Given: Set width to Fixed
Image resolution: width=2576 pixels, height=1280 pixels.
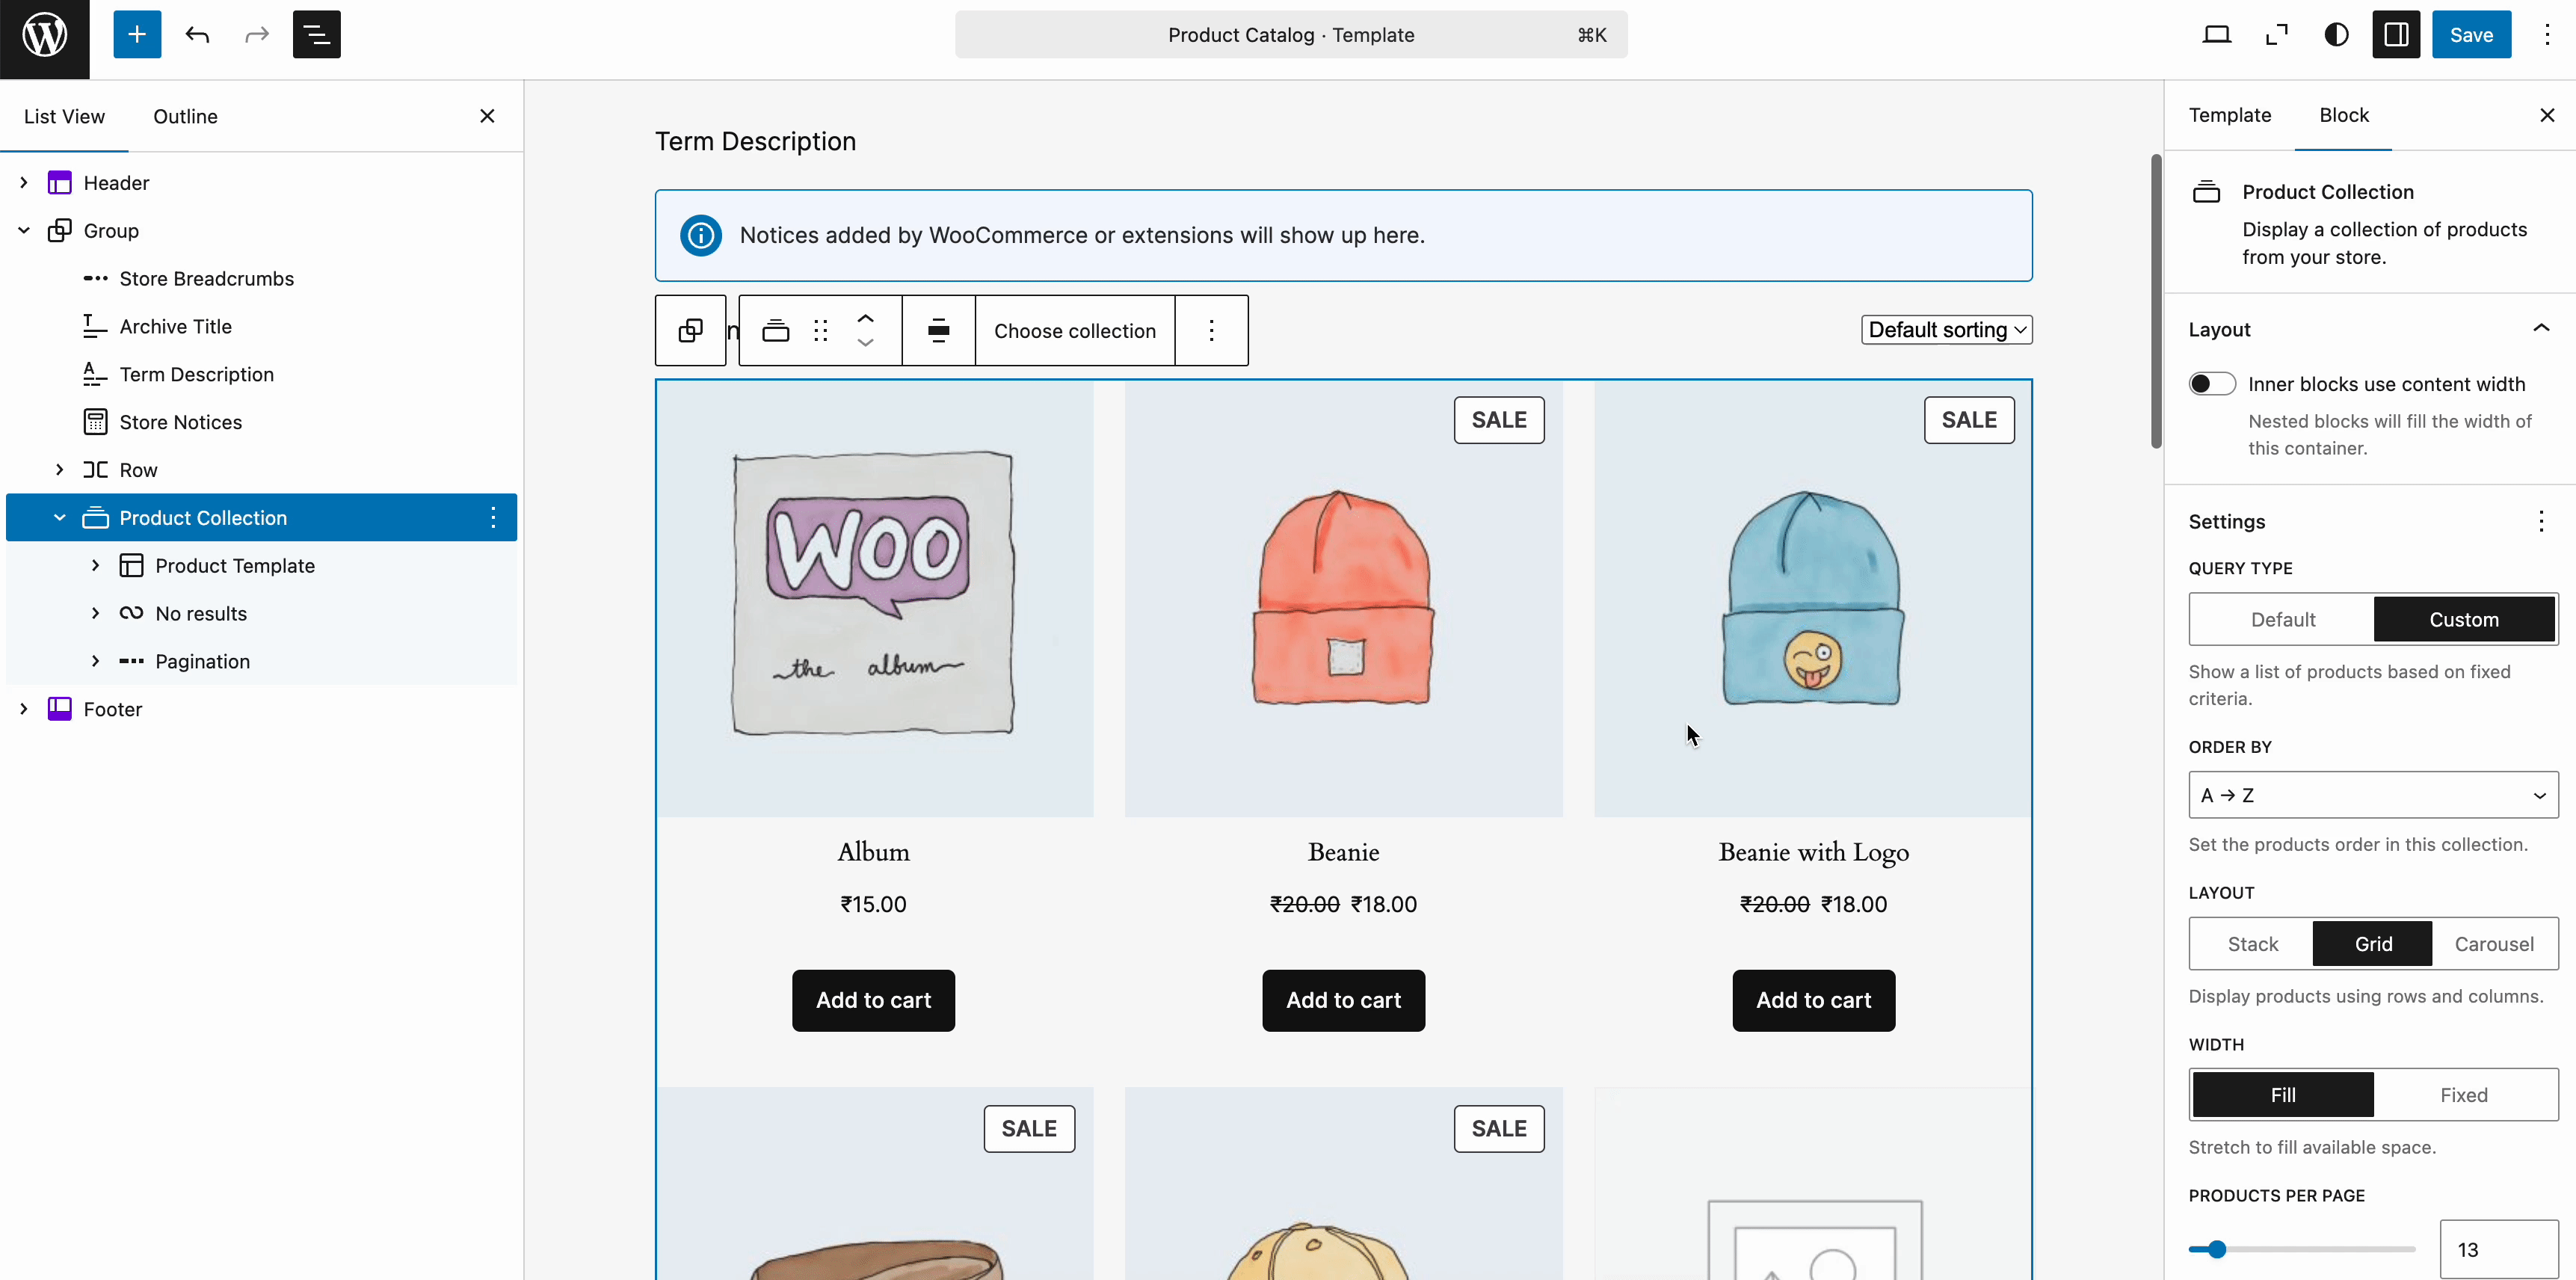Looking at the screenshot, I should click(x=2464, y=1095).
